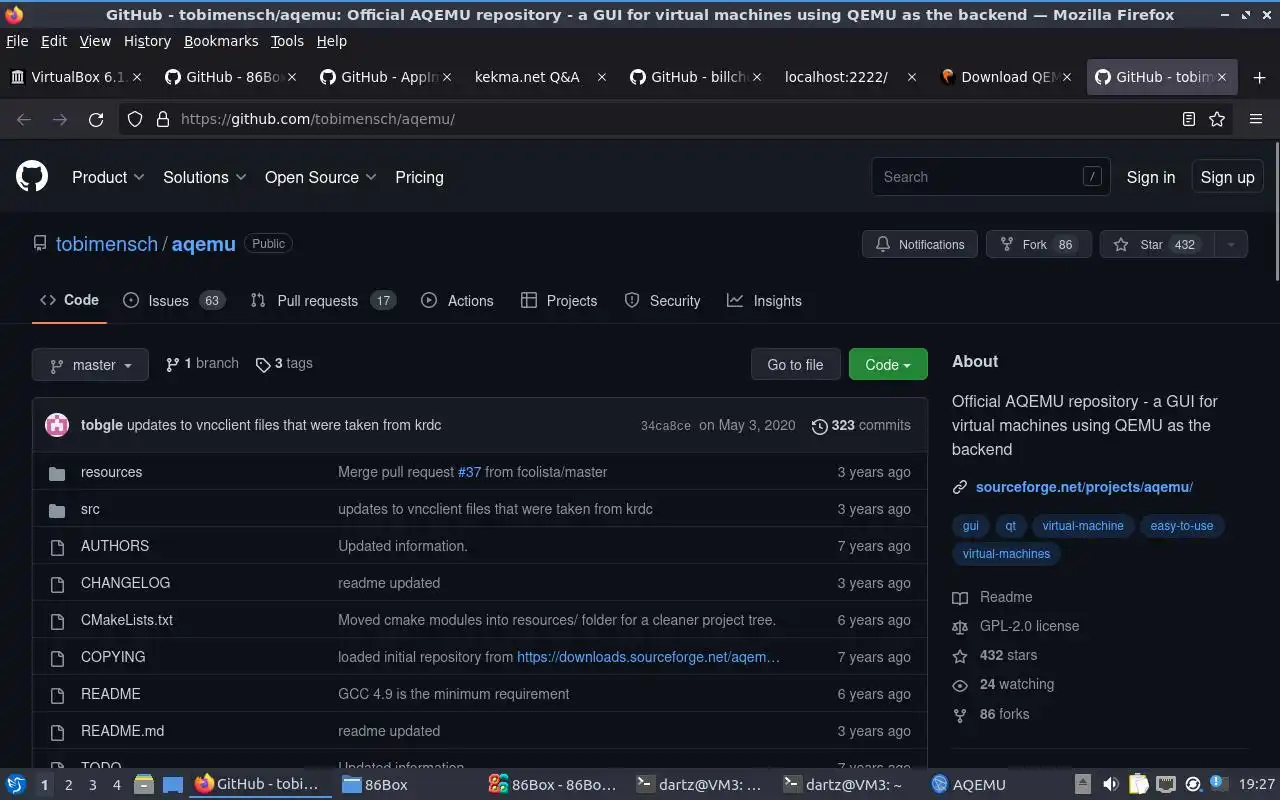Switch to the Projects tab

click(x=559, y=301)
